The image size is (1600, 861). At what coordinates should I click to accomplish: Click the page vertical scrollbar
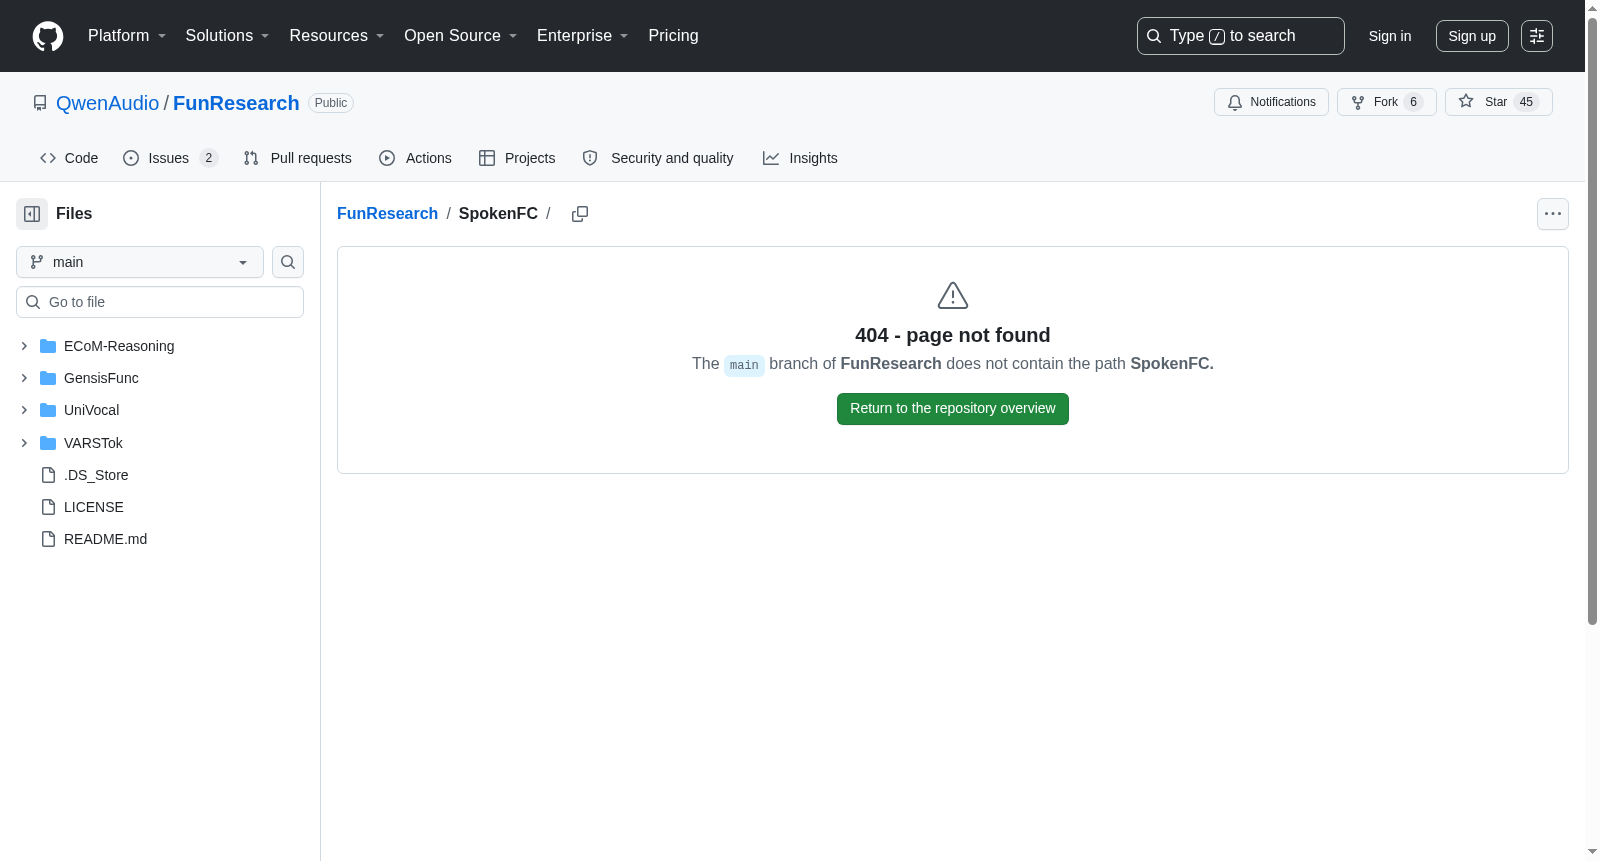pos(1592,320)
